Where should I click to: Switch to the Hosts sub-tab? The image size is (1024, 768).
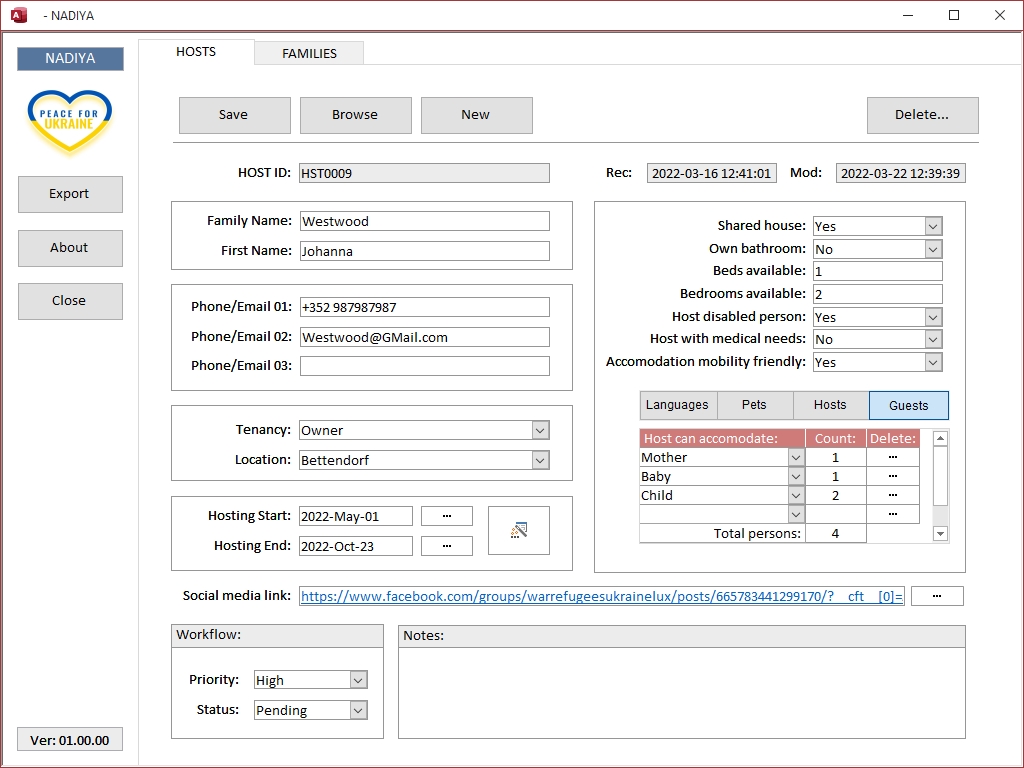[830, 405]
